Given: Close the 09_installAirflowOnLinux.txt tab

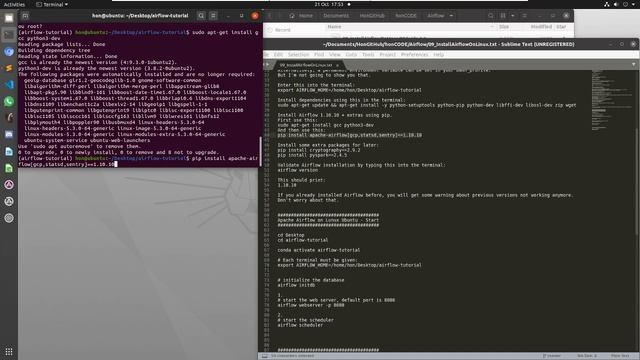Looking at the screenshot, I should pos(337,65).
